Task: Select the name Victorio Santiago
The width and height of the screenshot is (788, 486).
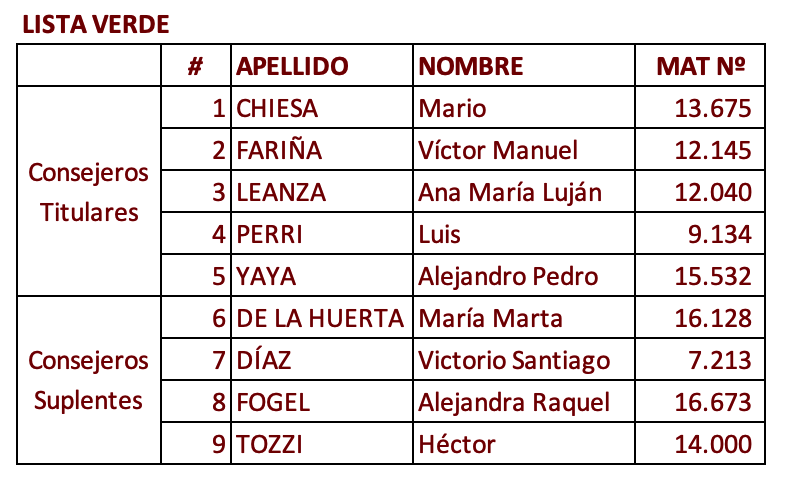Action: pyautogui.click(x=514, y=361)
